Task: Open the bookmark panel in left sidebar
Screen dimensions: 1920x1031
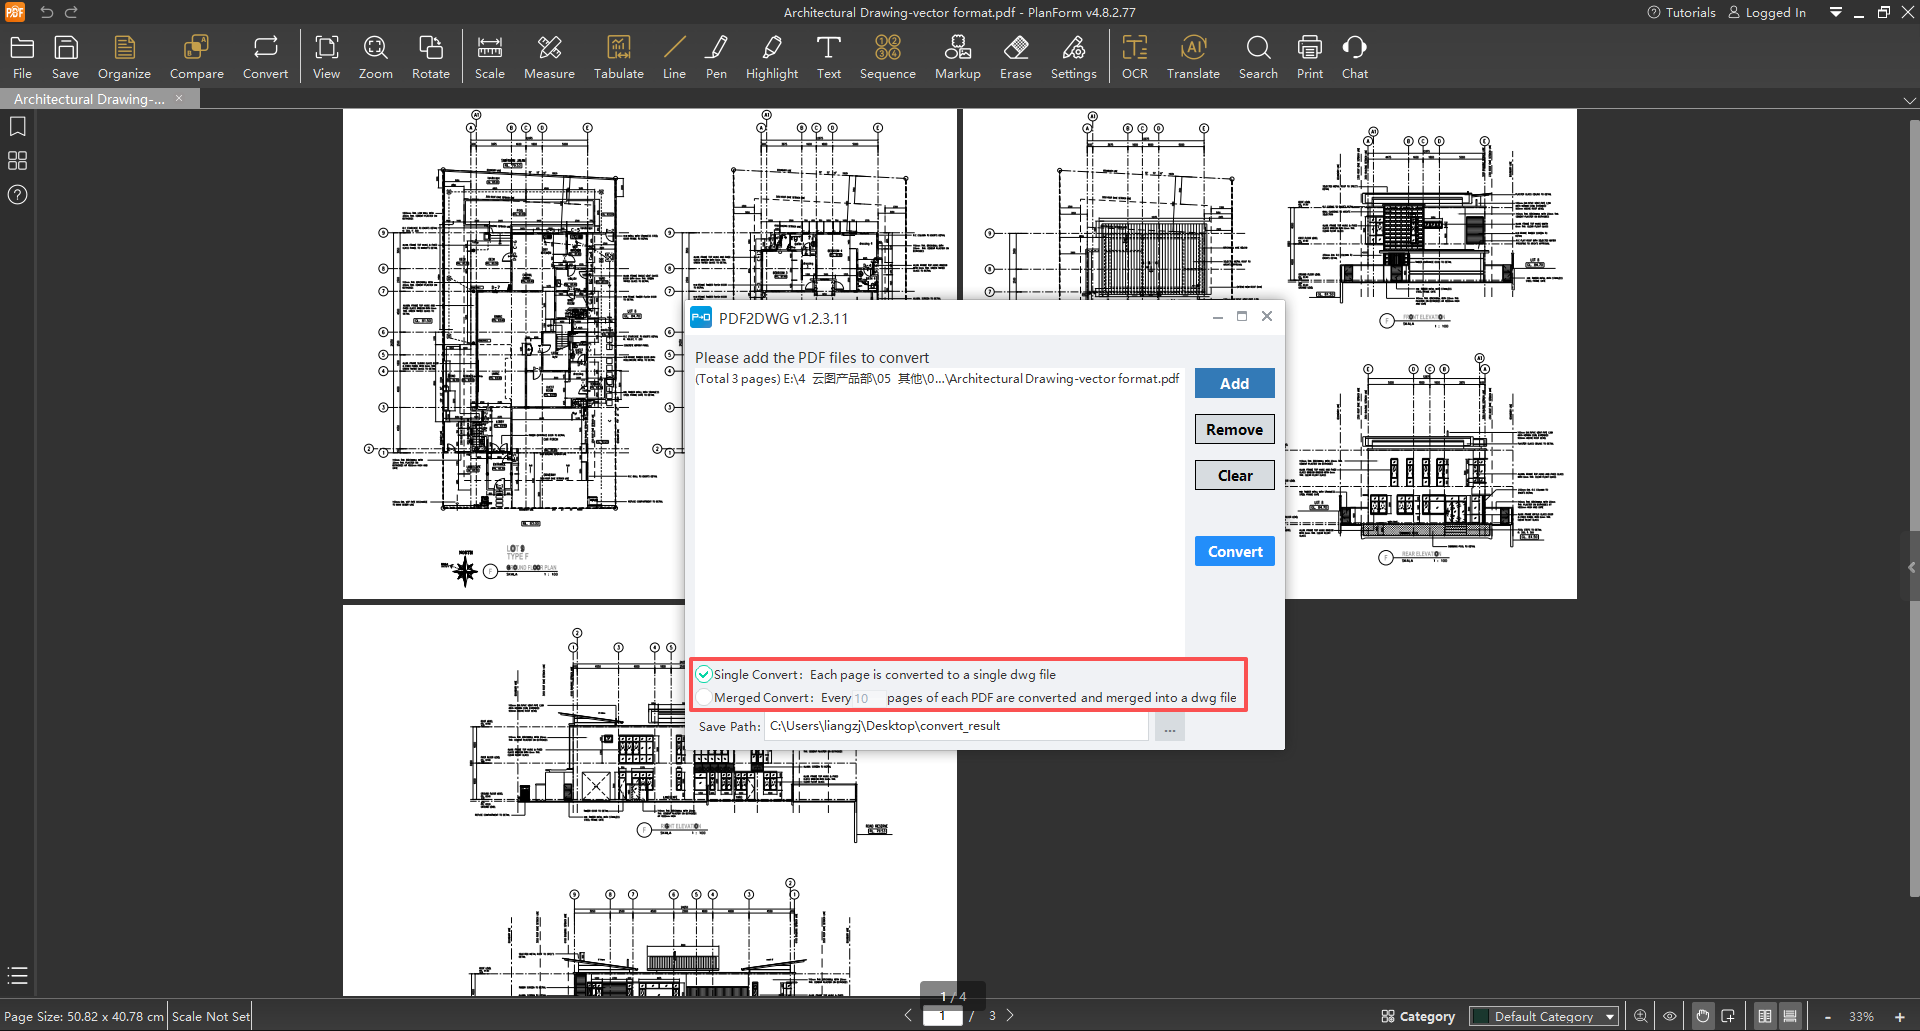Action: click(17, 127)
